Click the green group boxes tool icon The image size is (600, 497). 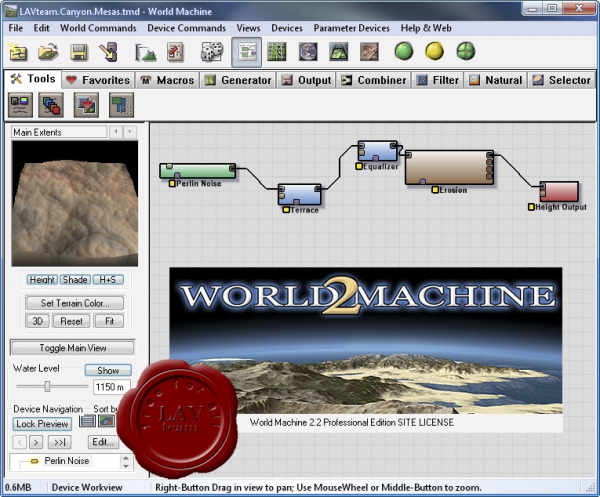tap(121, 105)
